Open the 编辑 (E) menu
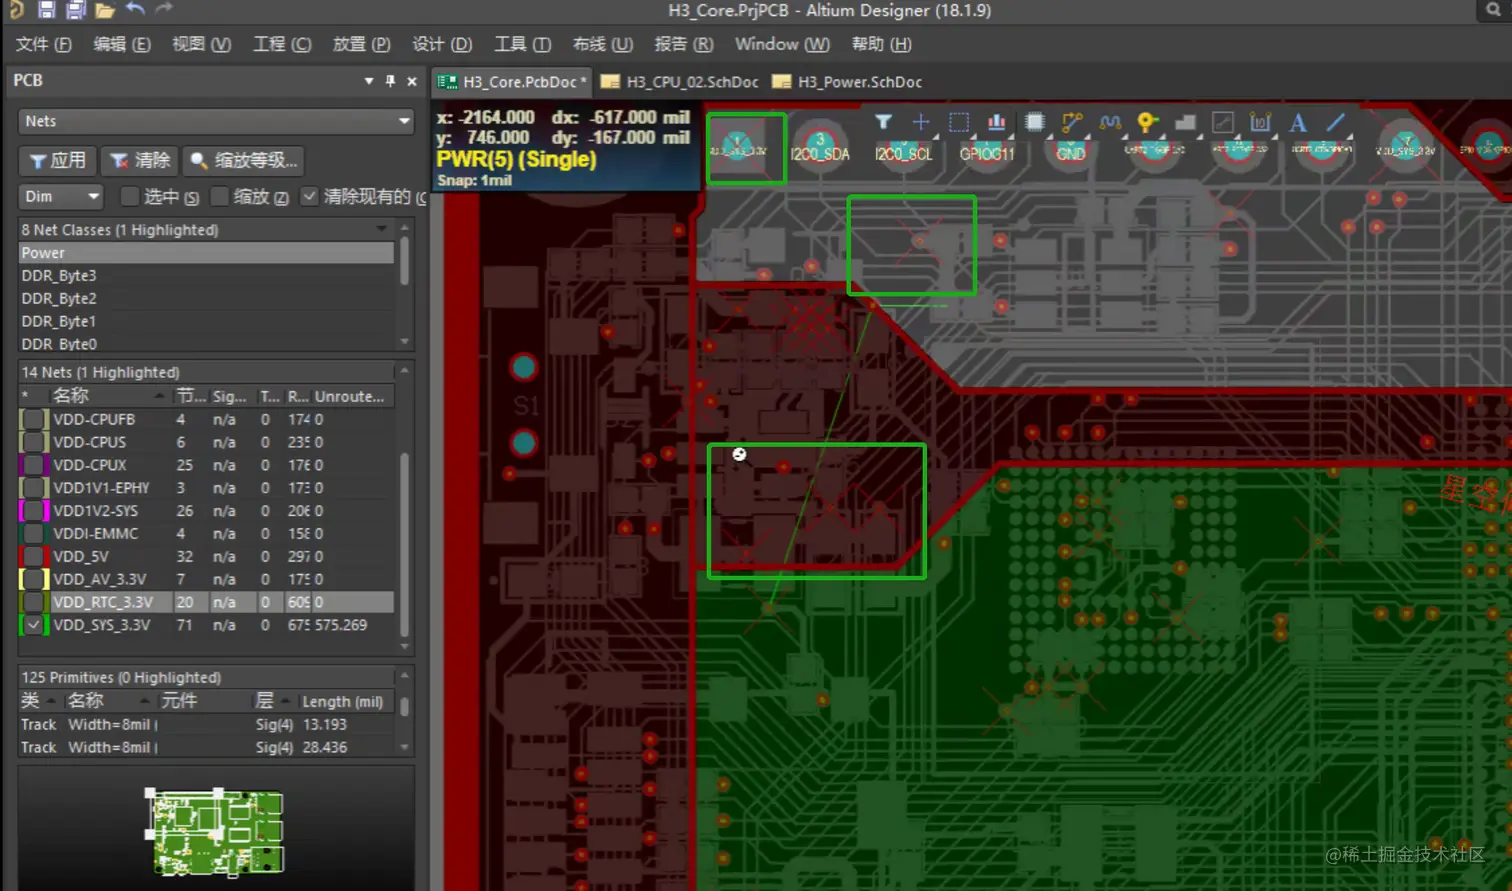This screenshot has width=1512, height=891. (x=122, y=44)
